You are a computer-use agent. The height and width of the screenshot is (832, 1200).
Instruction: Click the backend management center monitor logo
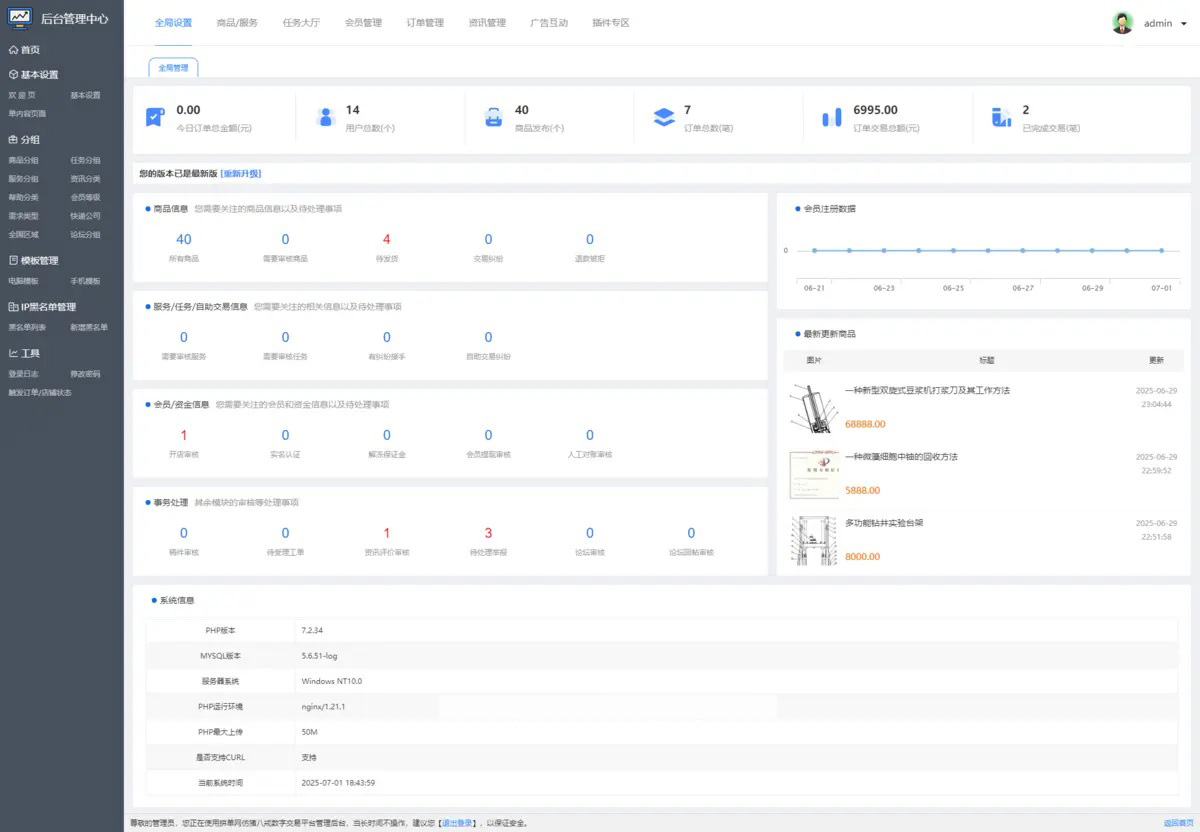click(20, 19)
